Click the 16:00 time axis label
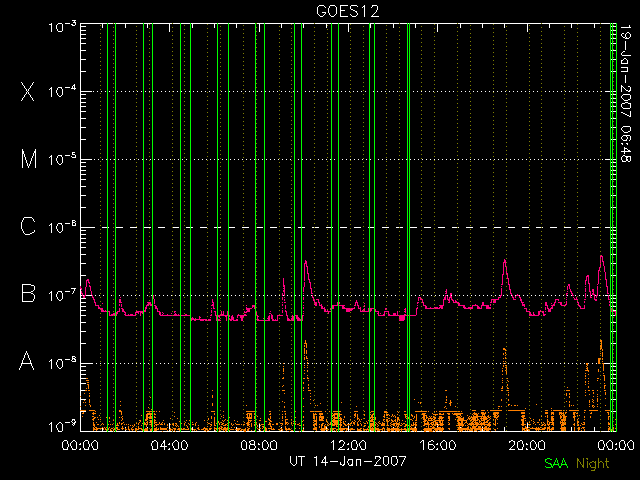Screen dimensions: 640x480 [x=437, y=445]
